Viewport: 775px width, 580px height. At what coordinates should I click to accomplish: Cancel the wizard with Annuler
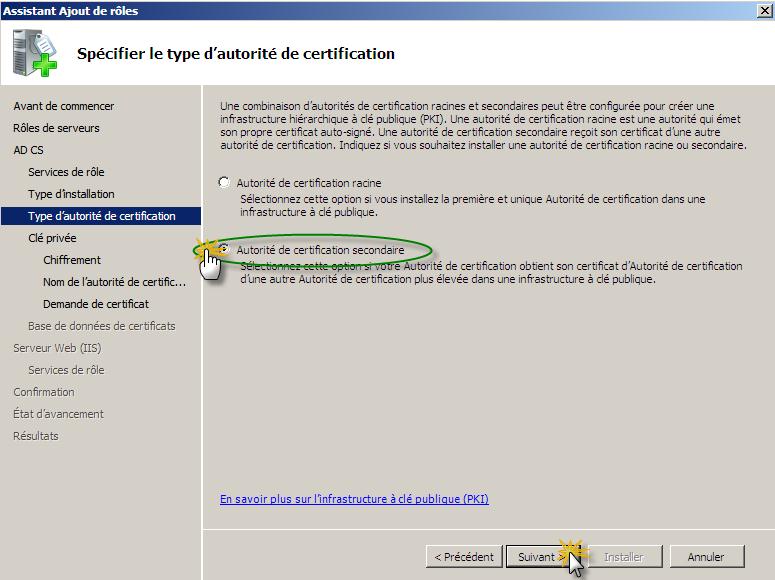tap(706, 557)
